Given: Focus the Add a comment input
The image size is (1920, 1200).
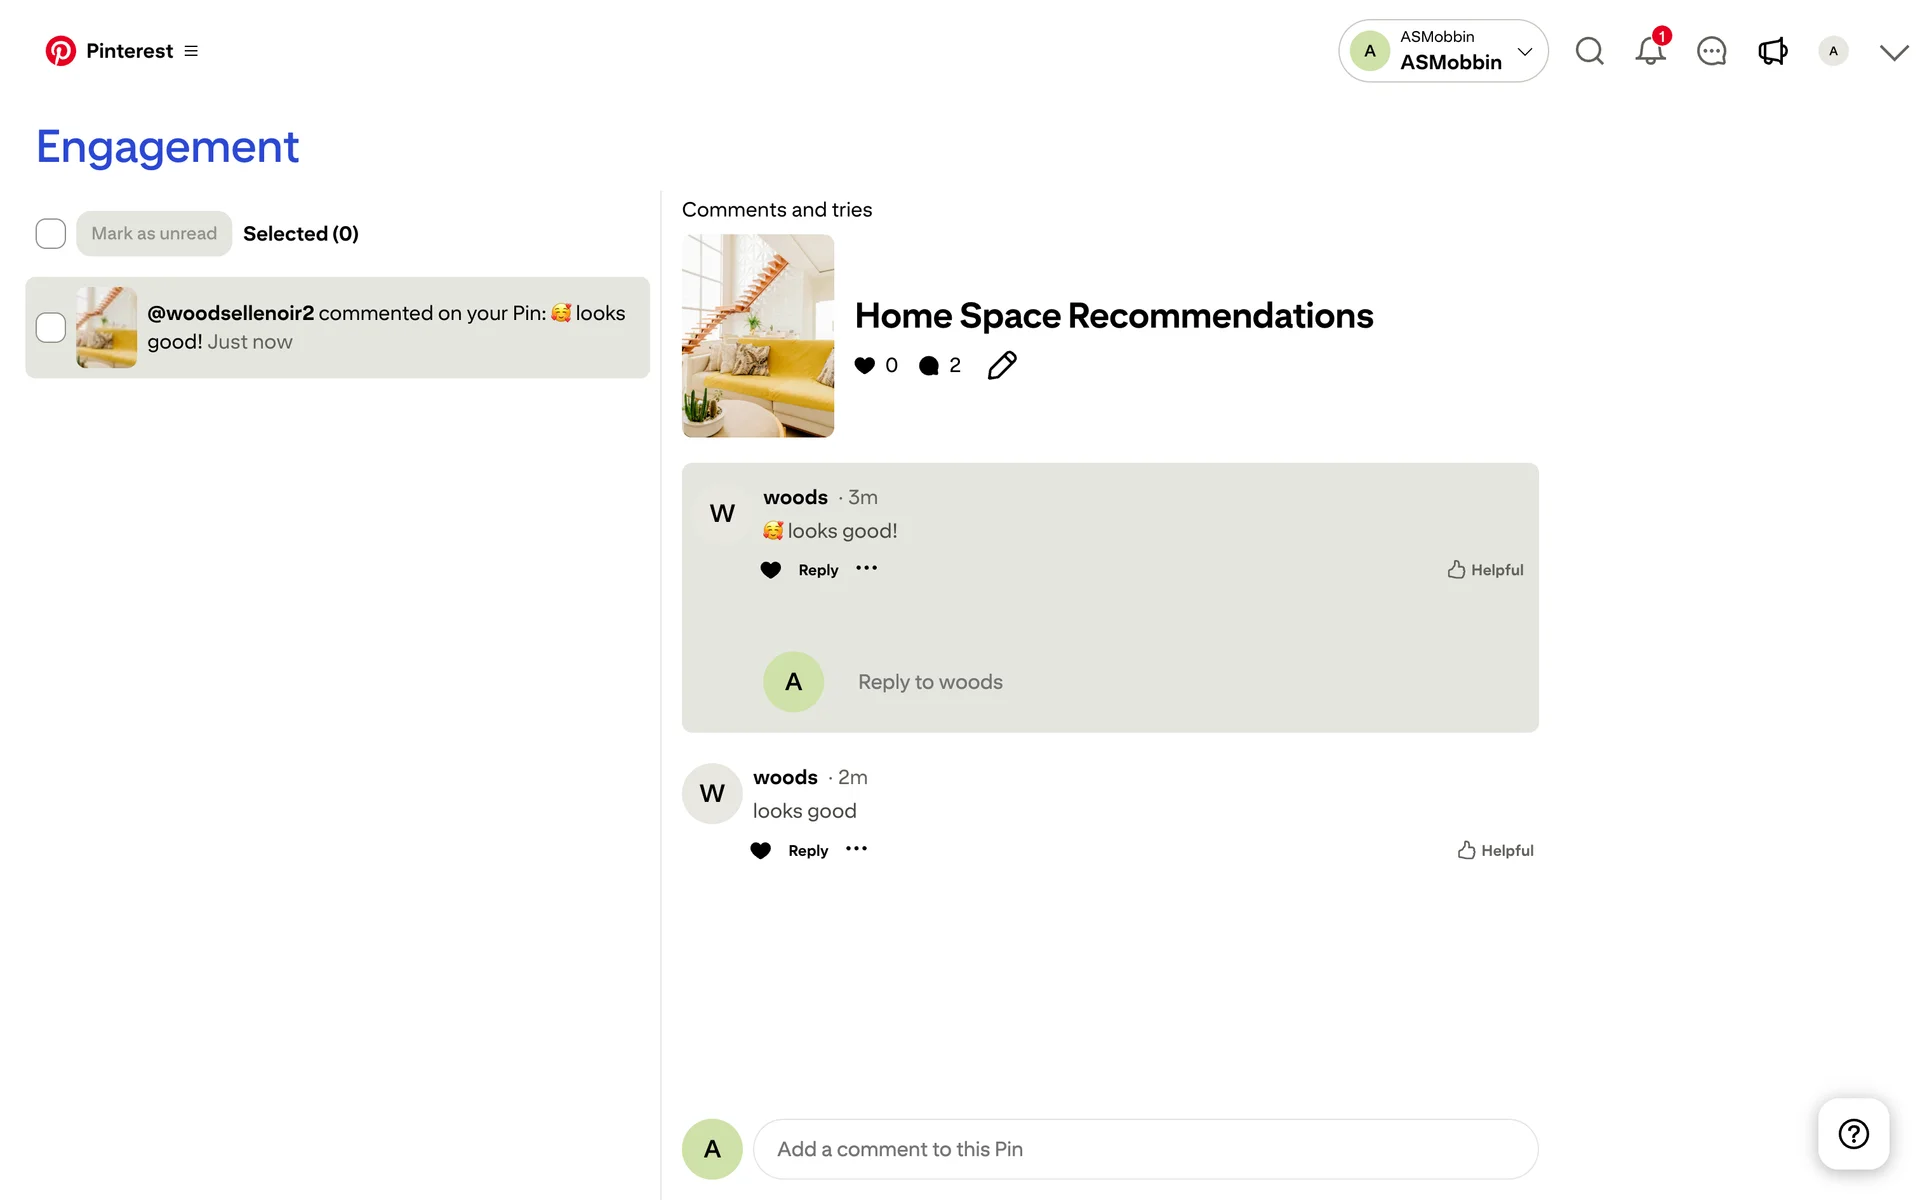Looking at the screenshot, I should (x=1145, y=1149).
